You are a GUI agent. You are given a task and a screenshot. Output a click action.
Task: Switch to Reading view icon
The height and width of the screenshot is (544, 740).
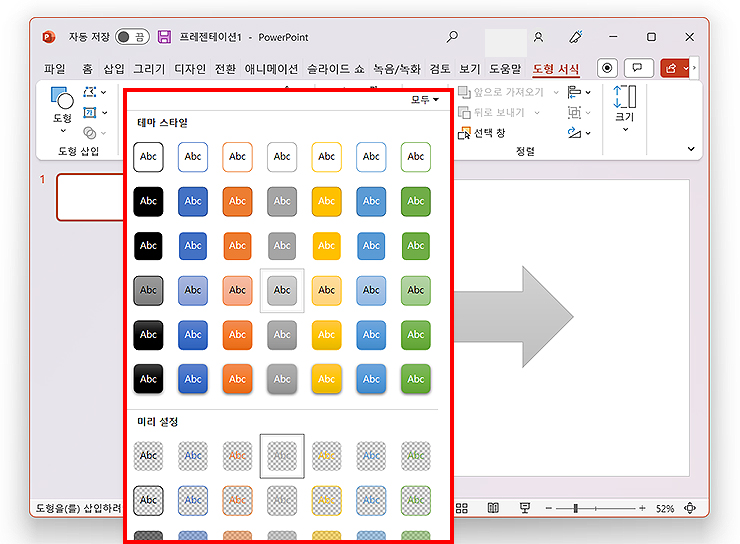click(493, 508)
